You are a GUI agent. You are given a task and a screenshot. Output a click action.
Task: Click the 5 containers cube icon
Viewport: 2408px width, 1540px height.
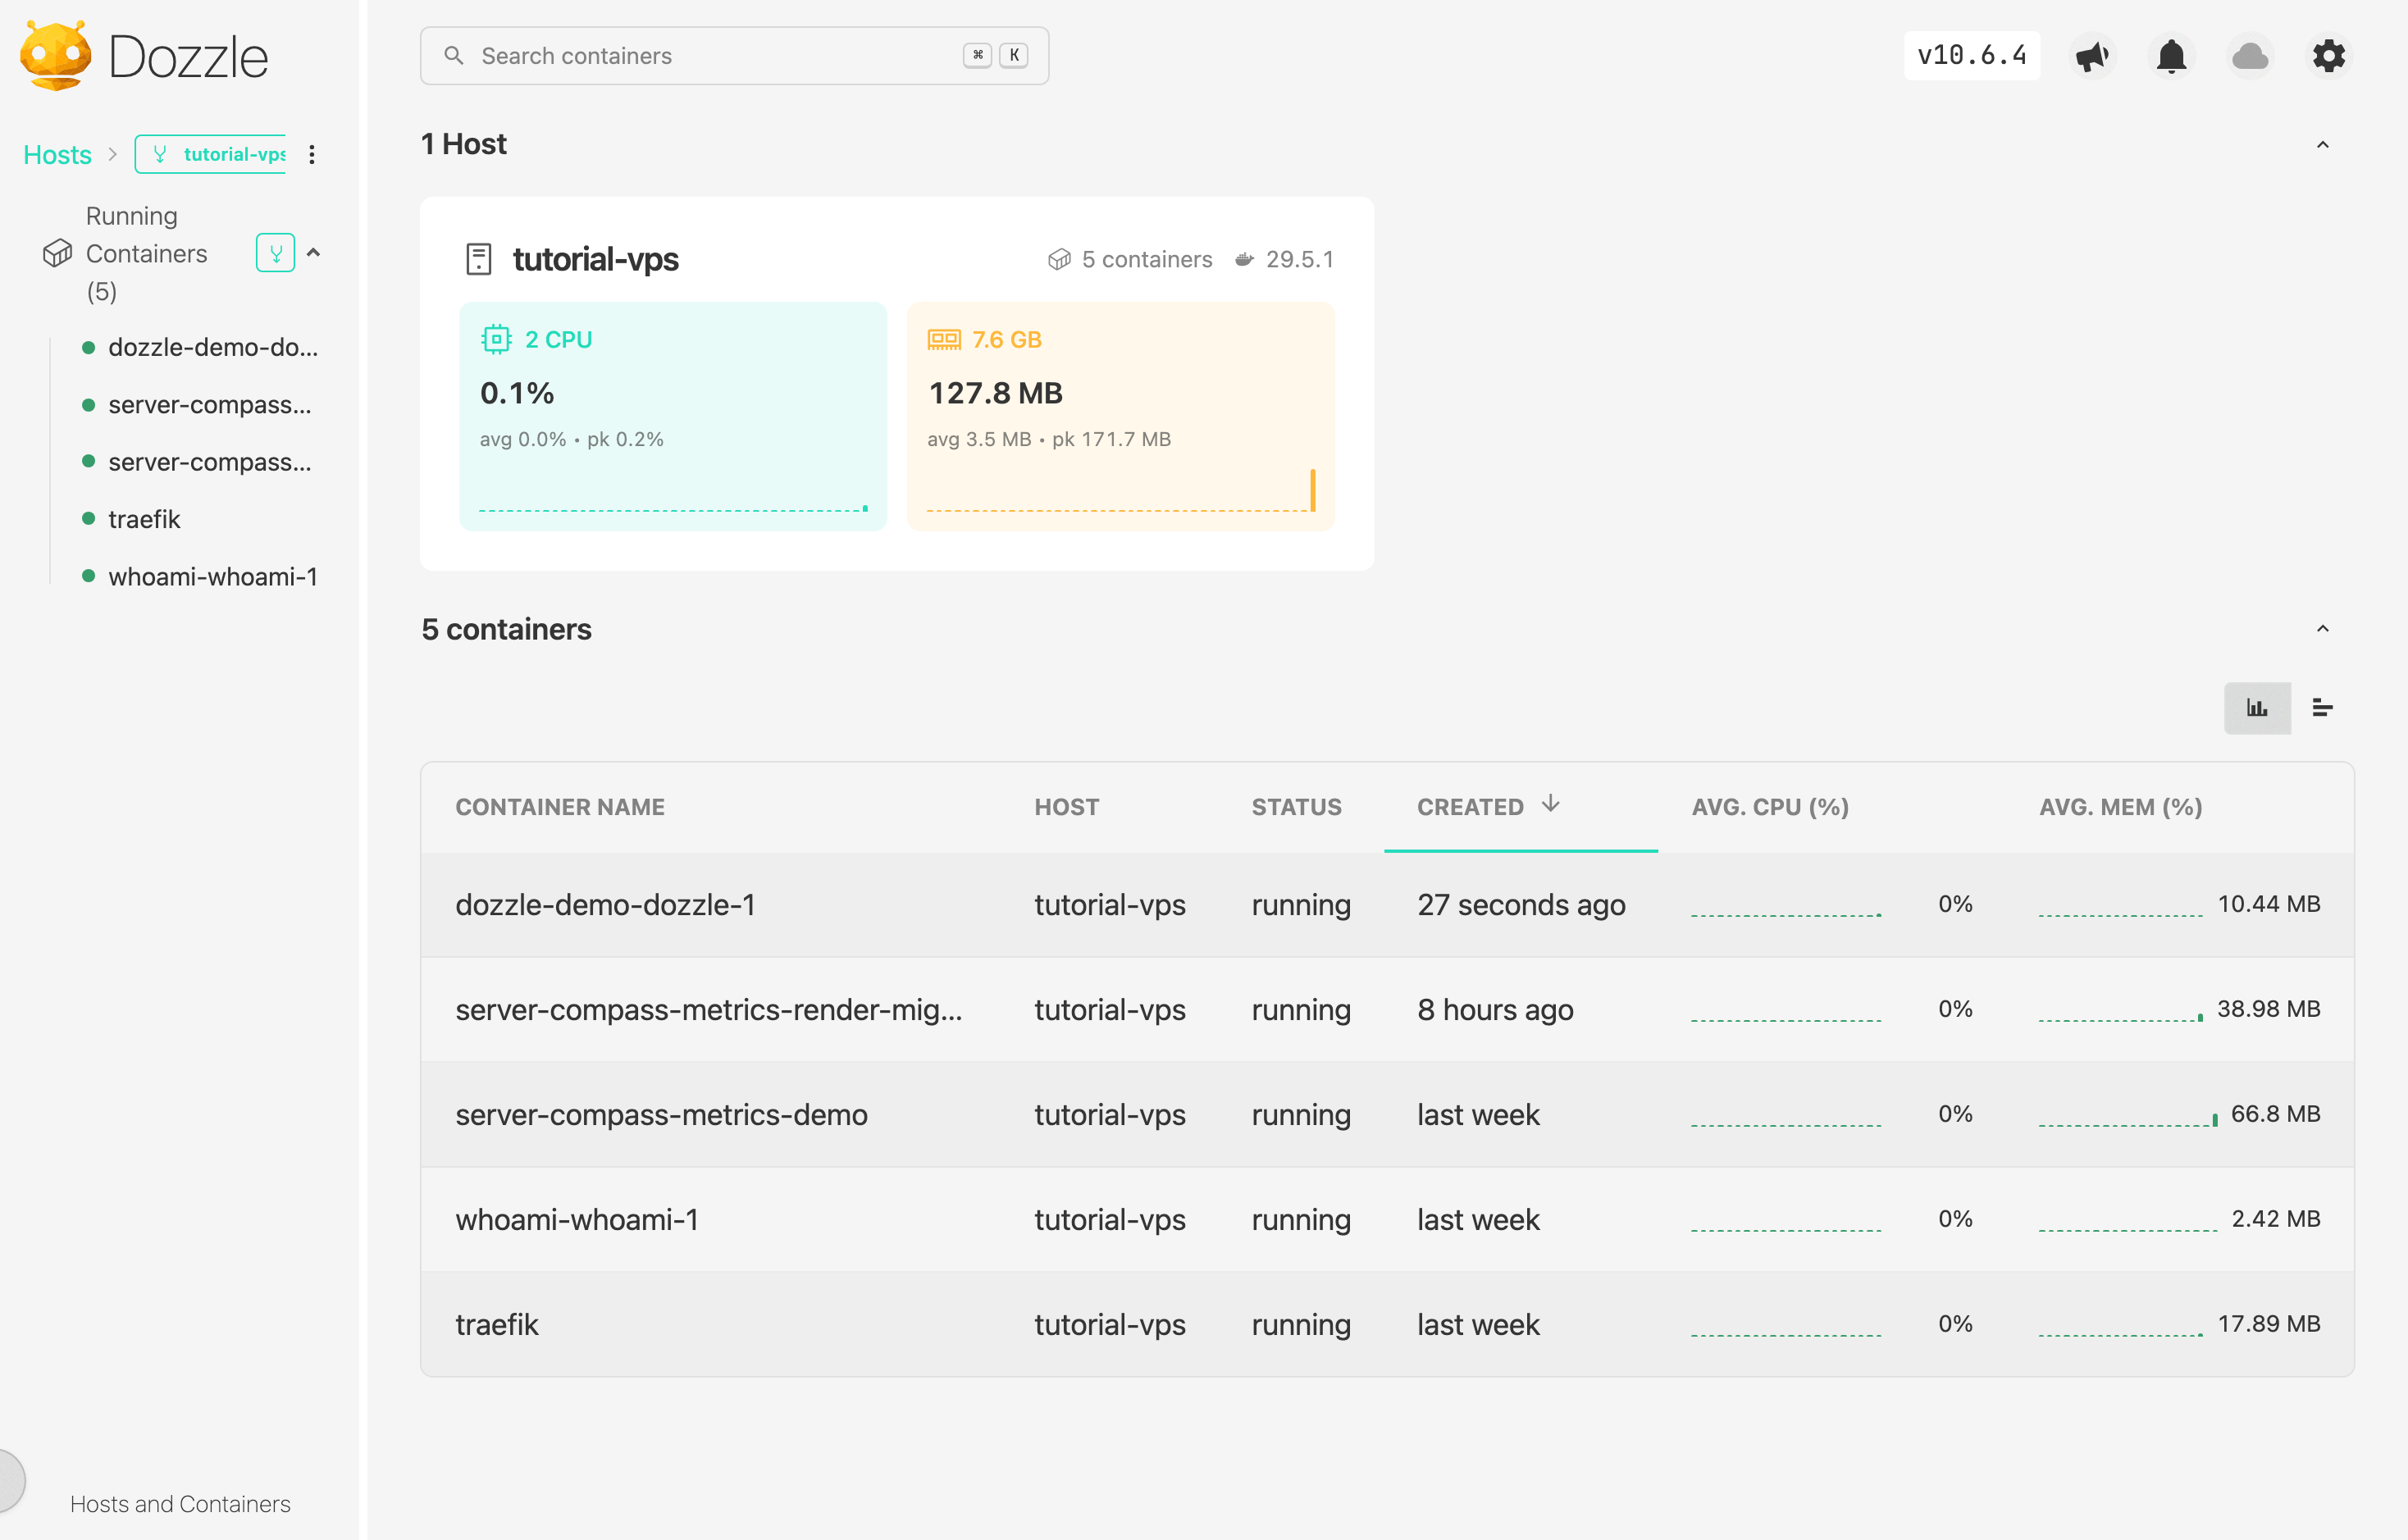(x=1059, y=259)
